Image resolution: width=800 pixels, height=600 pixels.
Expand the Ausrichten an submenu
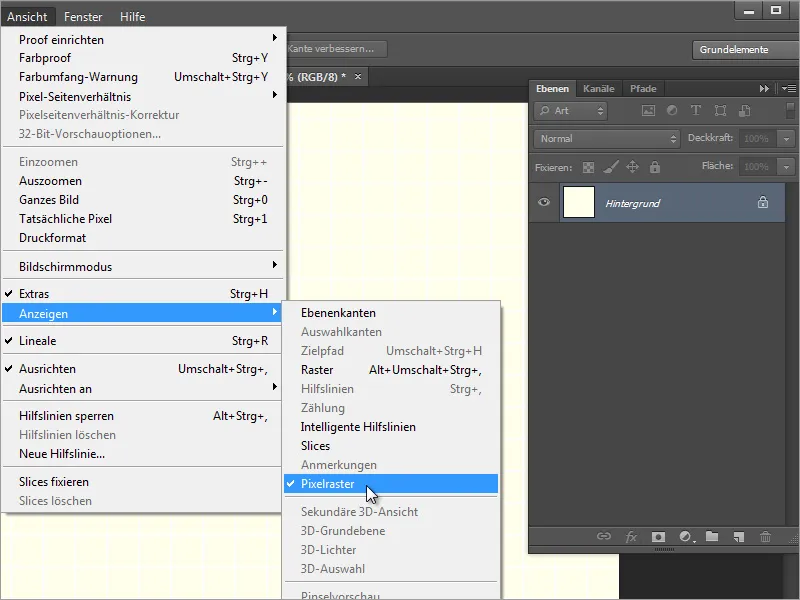[x=143, y=389]
